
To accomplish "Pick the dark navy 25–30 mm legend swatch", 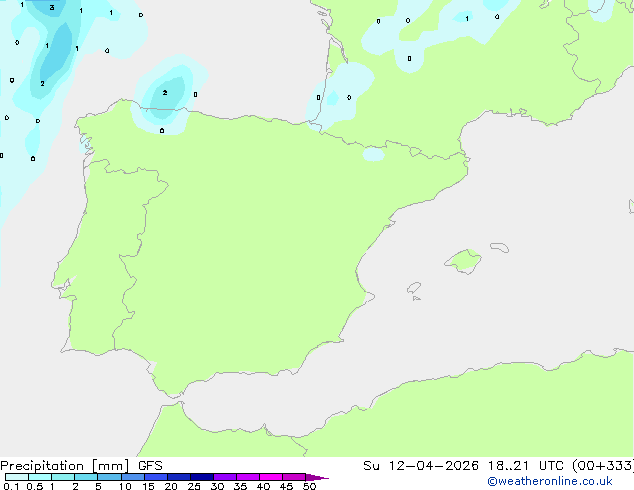I will (201, 477).
